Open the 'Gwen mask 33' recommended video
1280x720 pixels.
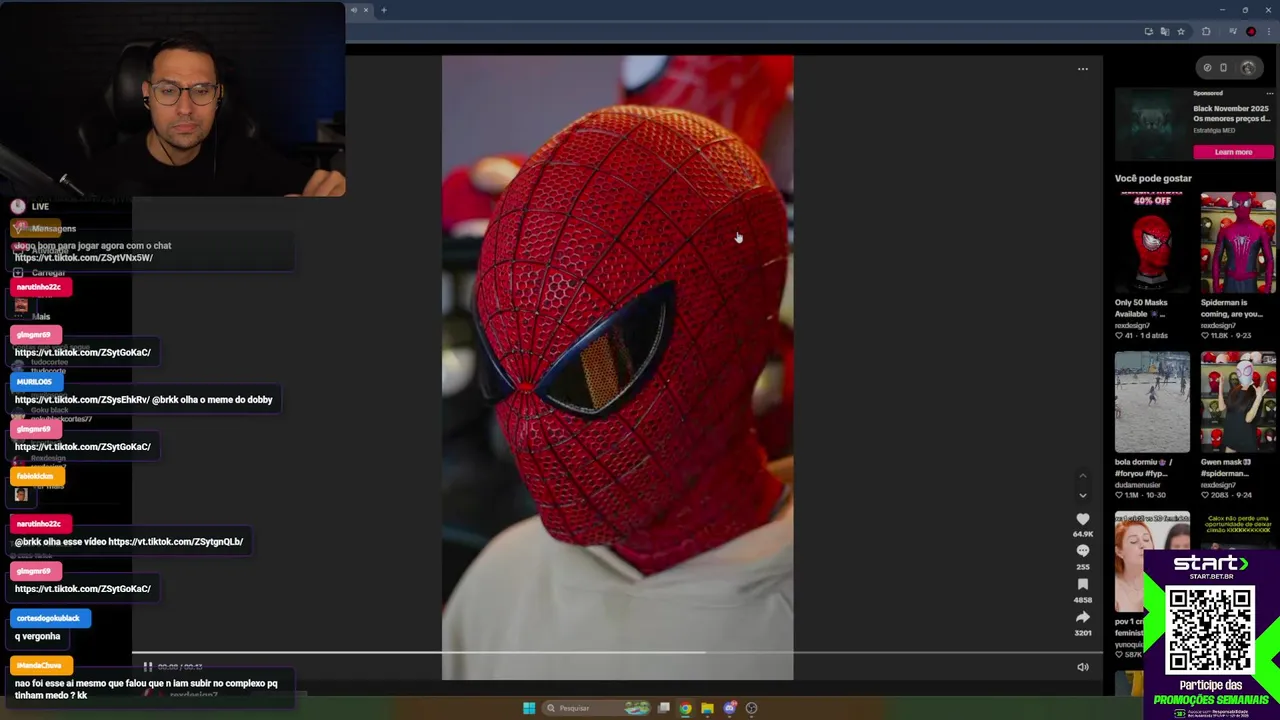[x=1238, y=402]
